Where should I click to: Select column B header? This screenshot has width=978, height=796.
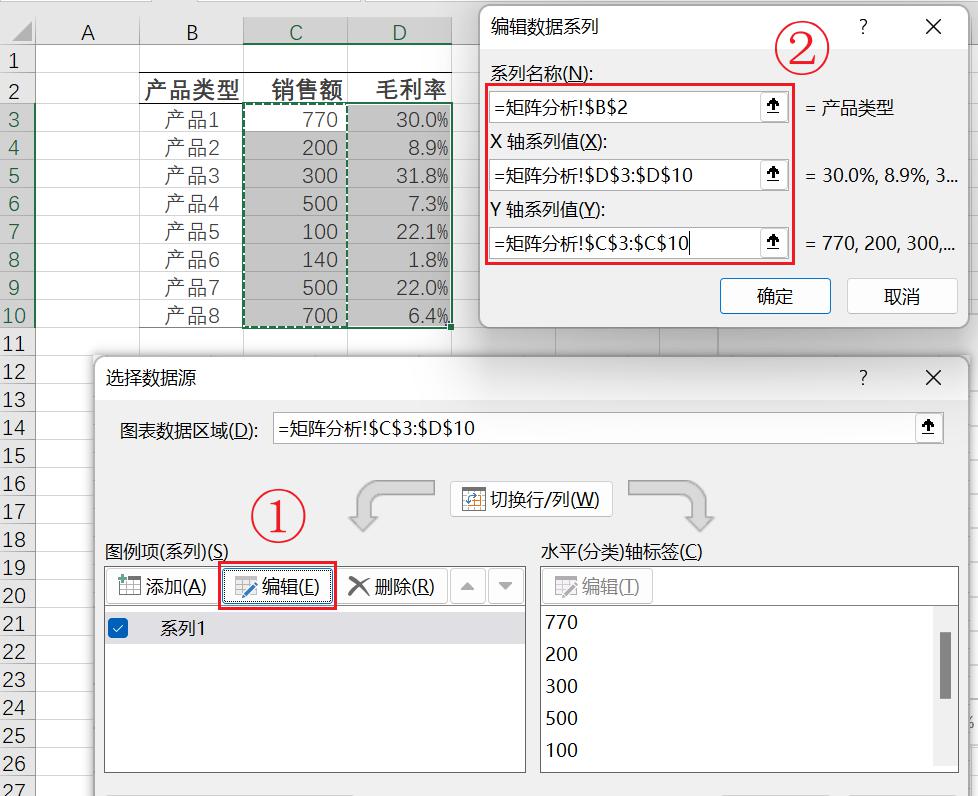tap(191, 32)
